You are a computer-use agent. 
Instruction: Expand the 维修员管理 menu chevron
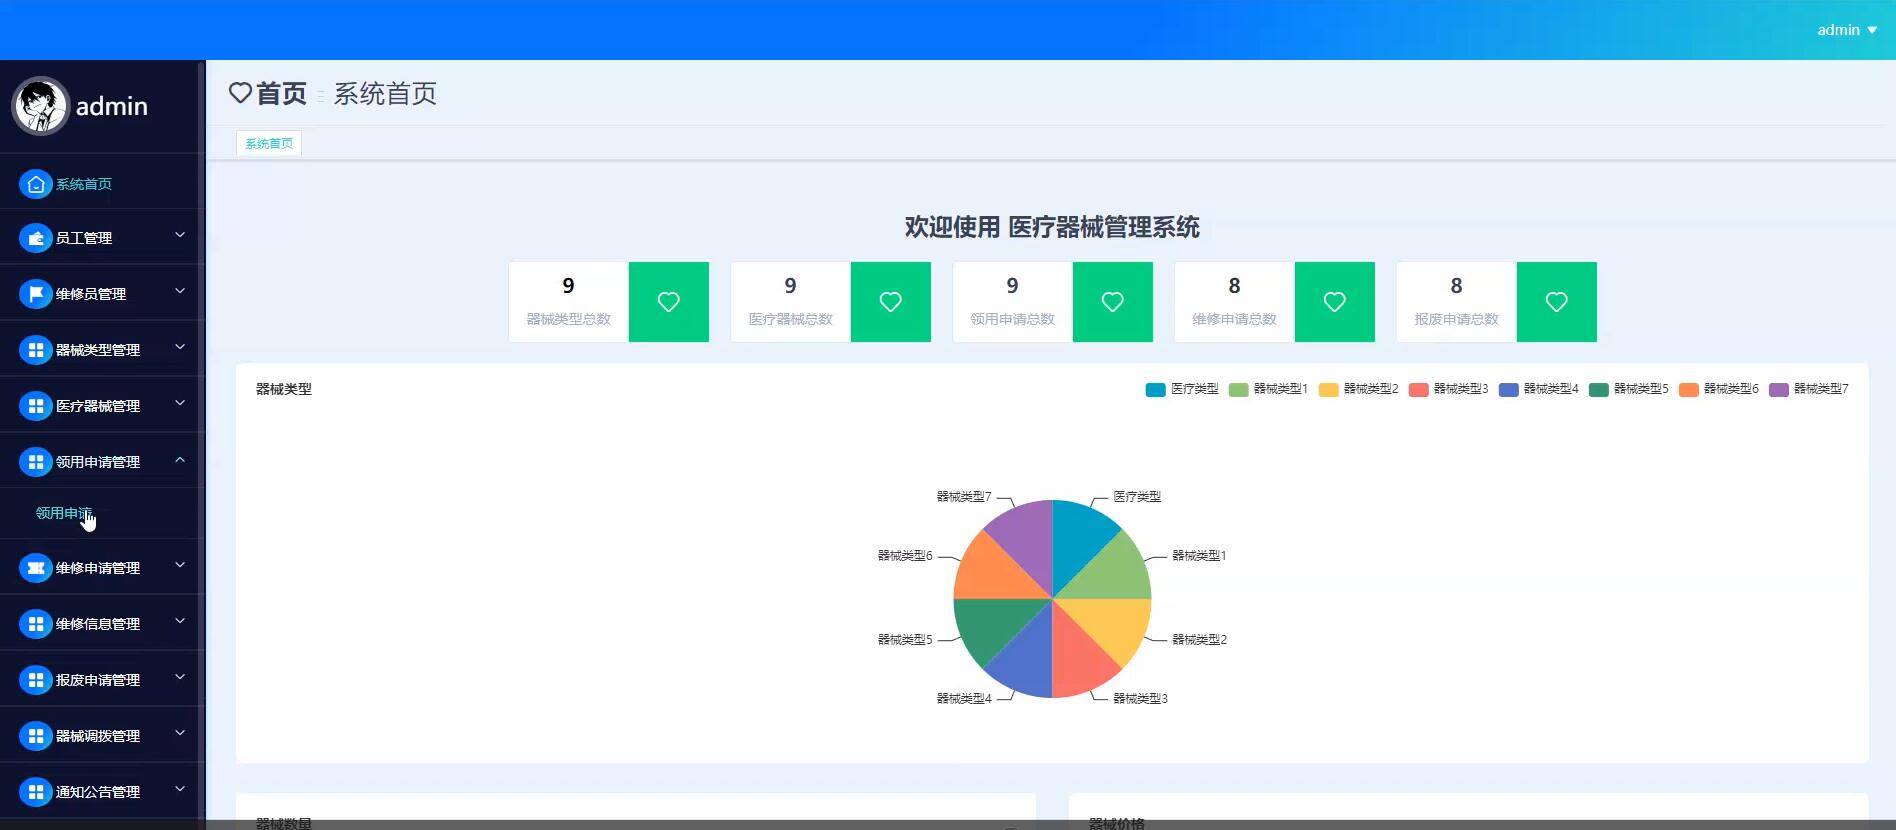coord(180,291)
